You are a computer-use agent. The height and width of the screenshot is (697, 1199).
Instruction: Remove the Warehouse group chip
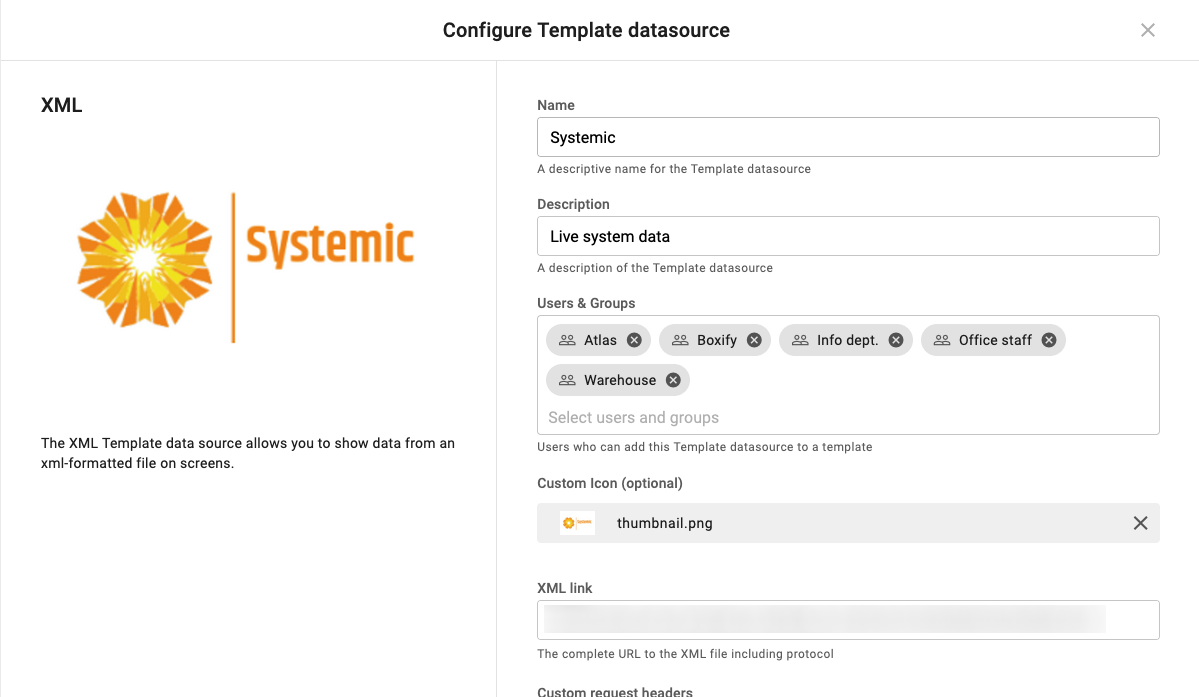673,380
